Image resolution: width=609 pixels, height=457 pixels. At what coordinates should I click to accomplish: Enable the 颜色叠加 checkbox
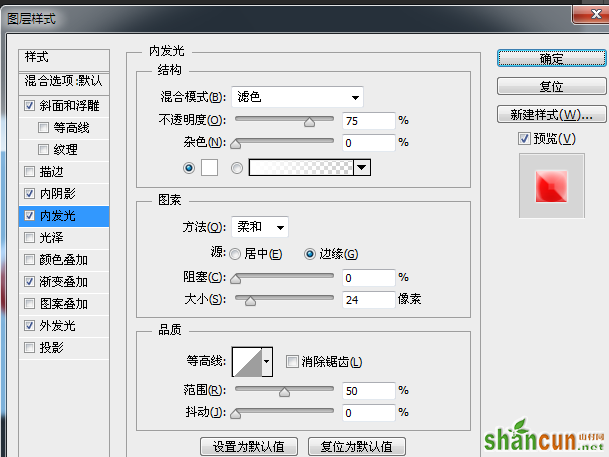coord(29,259)
